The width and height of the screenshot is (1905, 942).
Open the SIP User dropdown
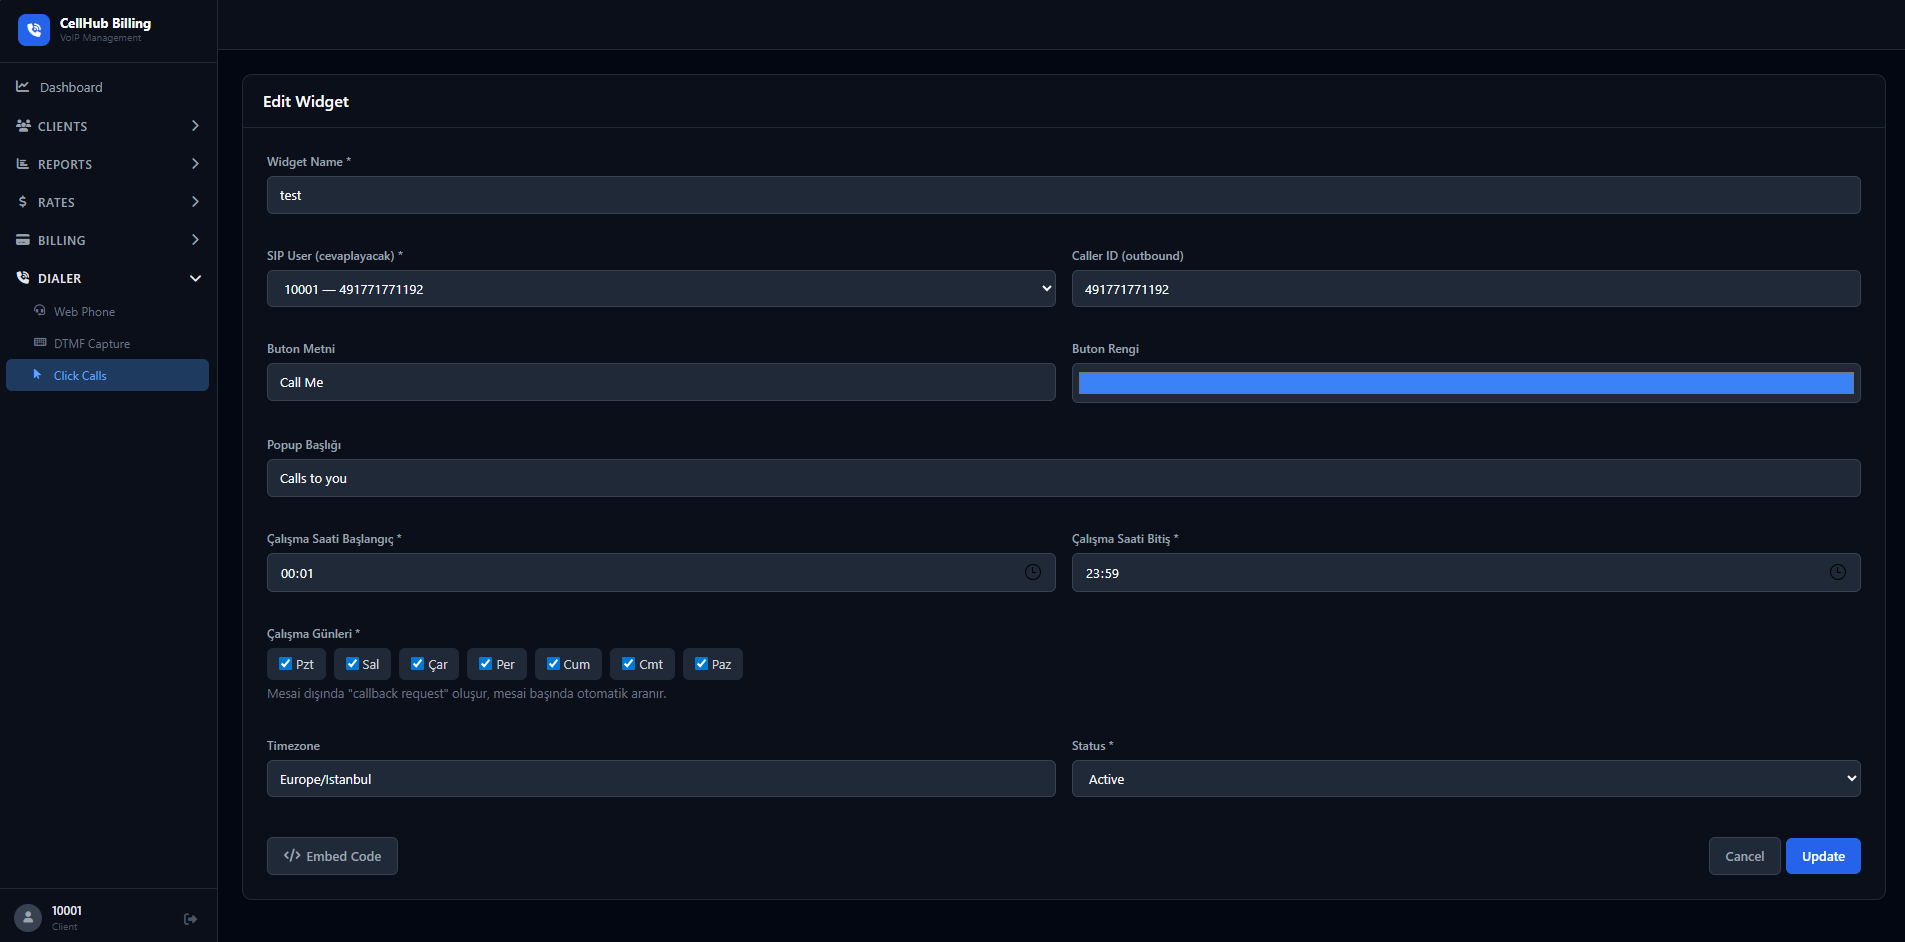pyautogui.click(x=661, y=289)
